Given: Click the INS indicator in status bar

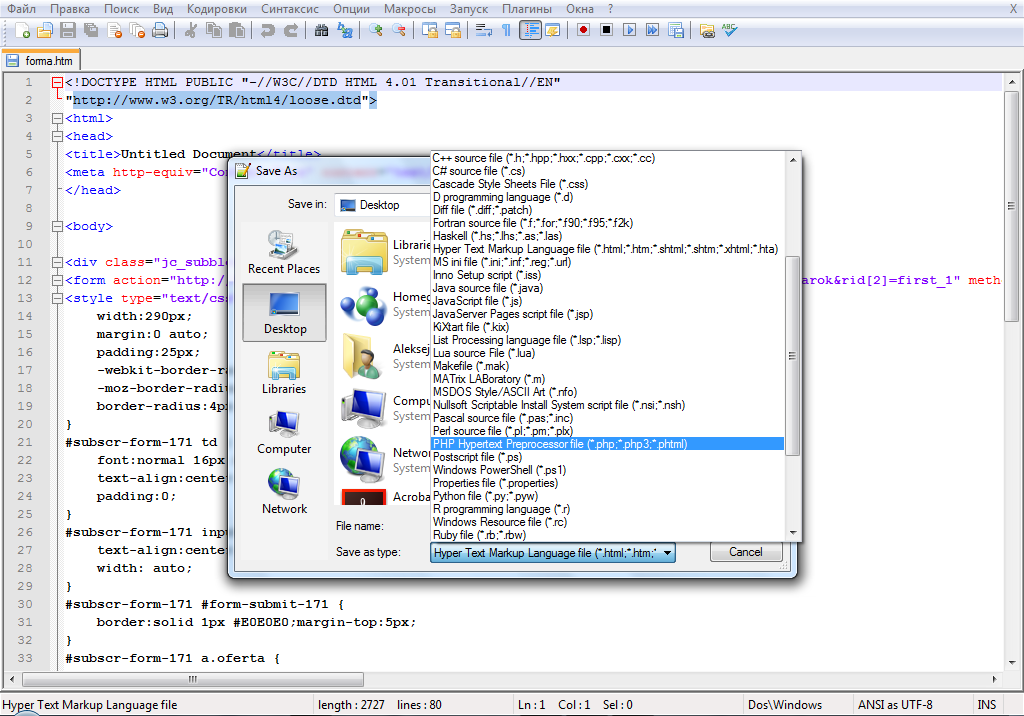Looking at the screenshot, I should pos(986,705).
